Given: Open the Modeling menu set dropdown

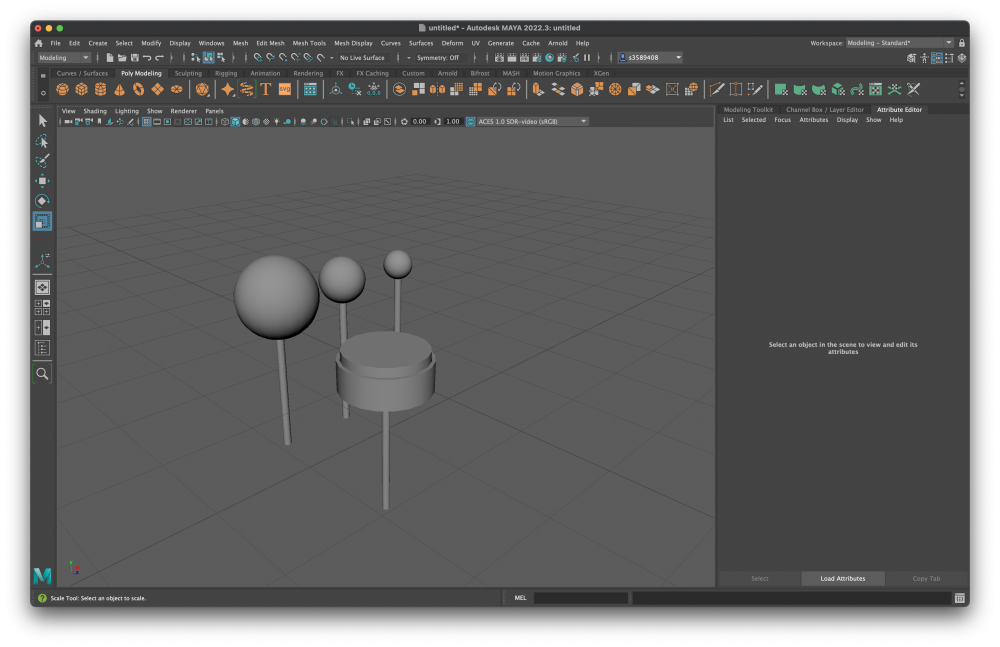Looking at the screenshot, I should click(65, 58).
